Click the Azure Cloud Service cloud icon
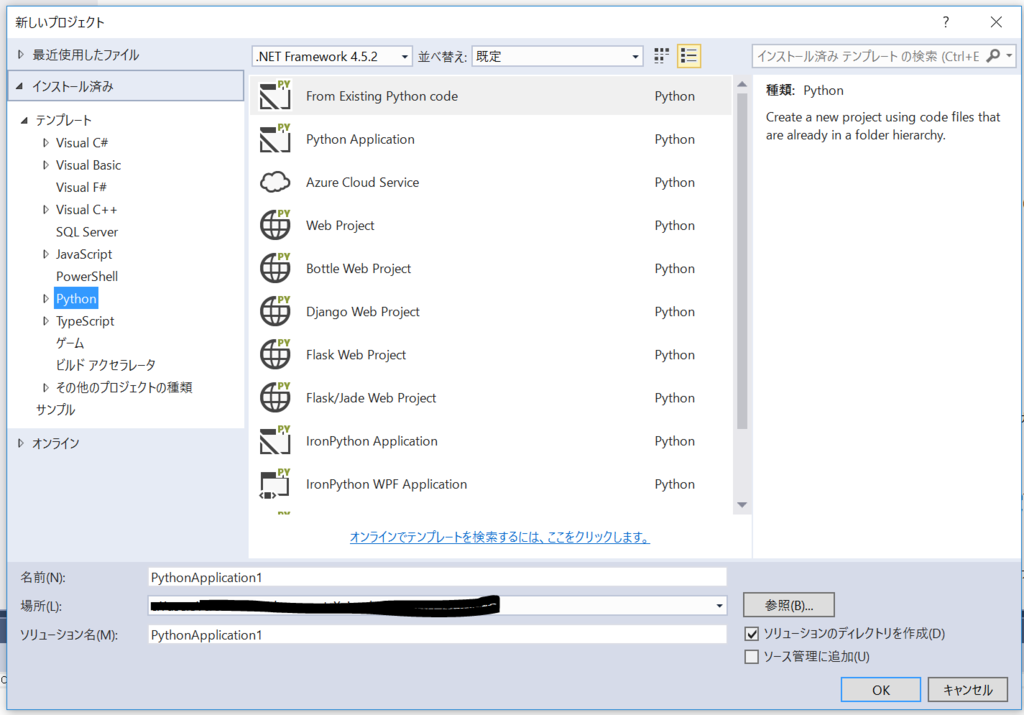The width and height of the screenshot is (1024, 715). [x=275, y=182]
